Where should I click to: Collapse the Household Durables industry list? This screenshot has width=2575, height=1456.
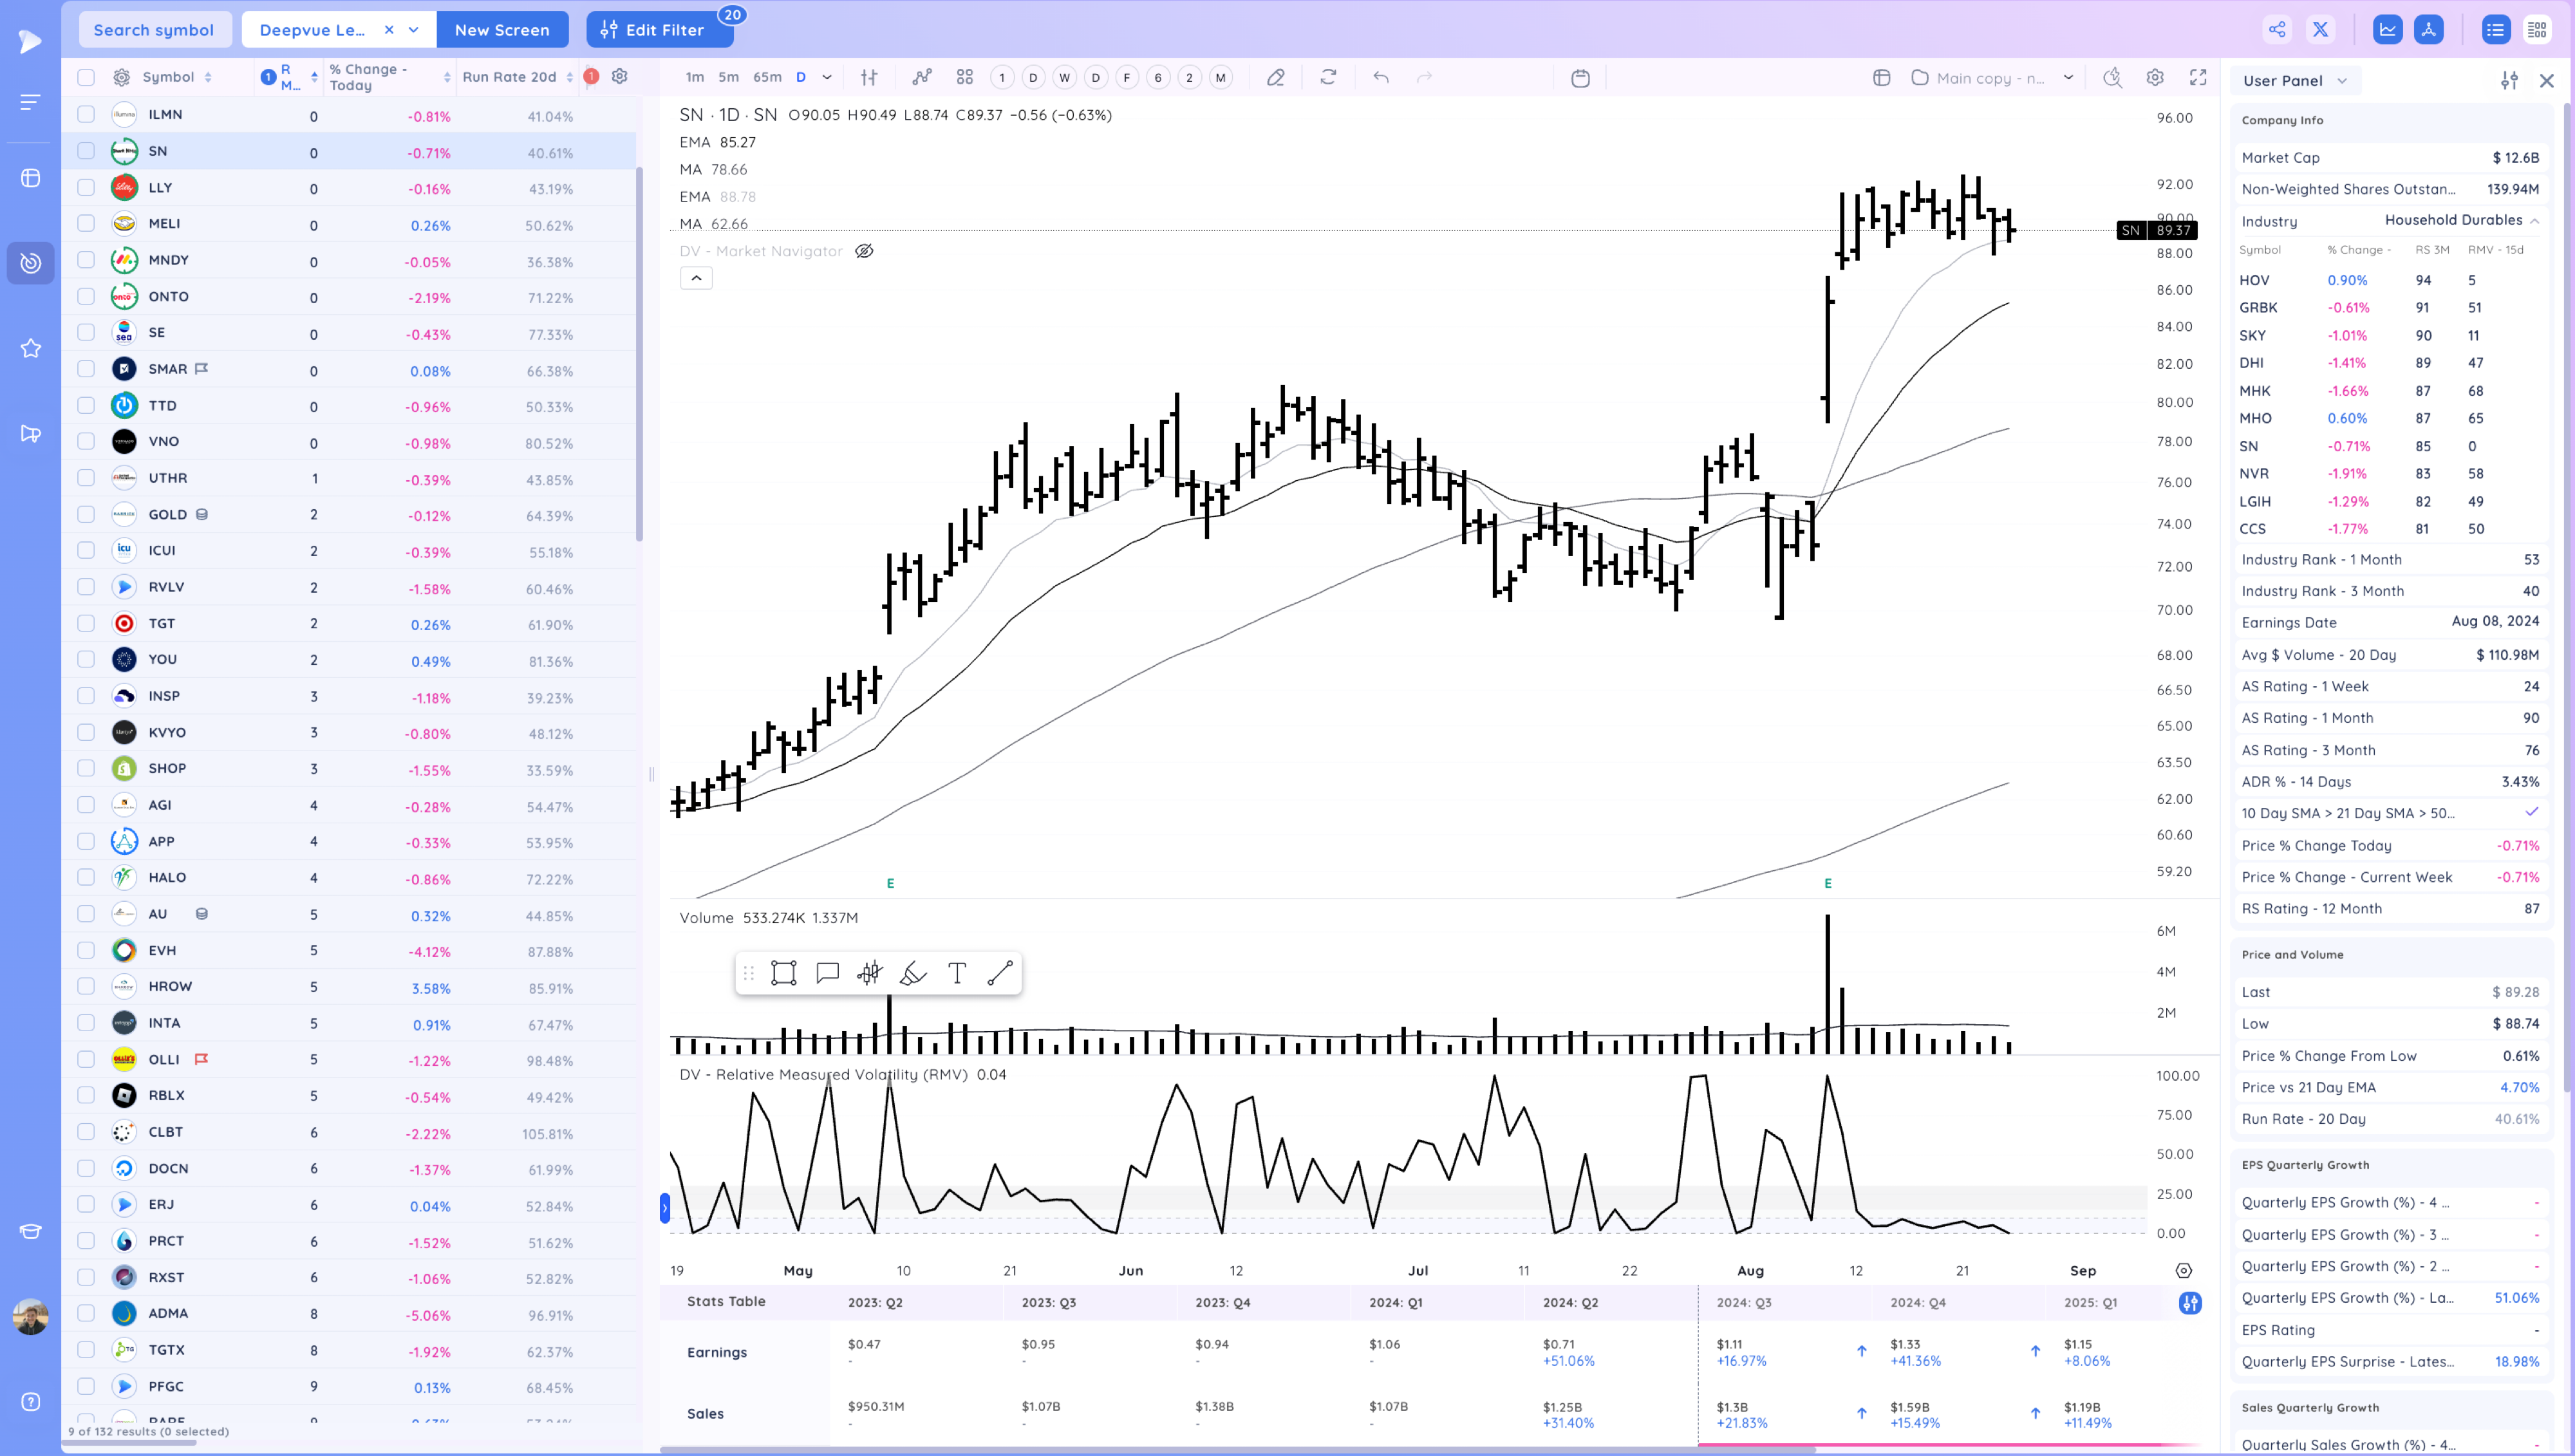(2534, 220)
